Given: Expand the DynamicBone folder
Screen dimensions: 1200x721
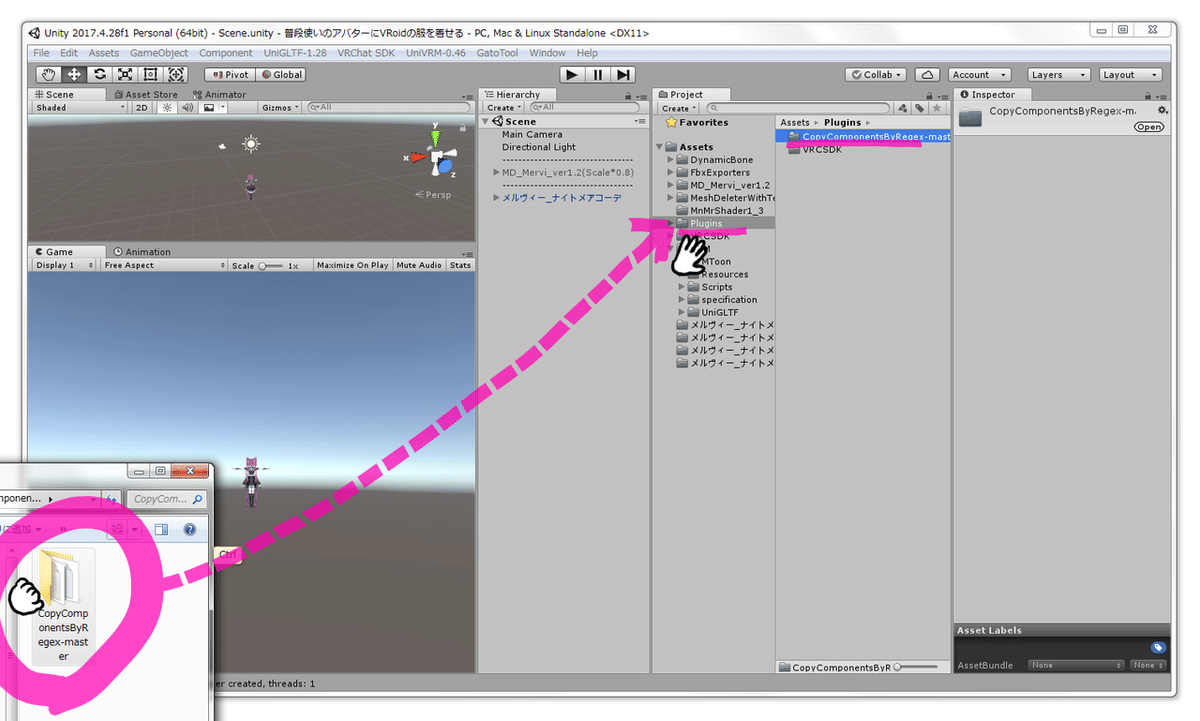Looking at the screenshot, I should pyautogui.click(x=671, y=160).
